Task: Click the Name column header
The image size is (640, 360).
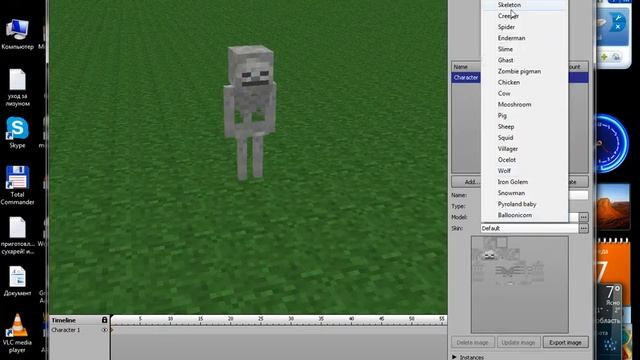Action: [466, 67]
